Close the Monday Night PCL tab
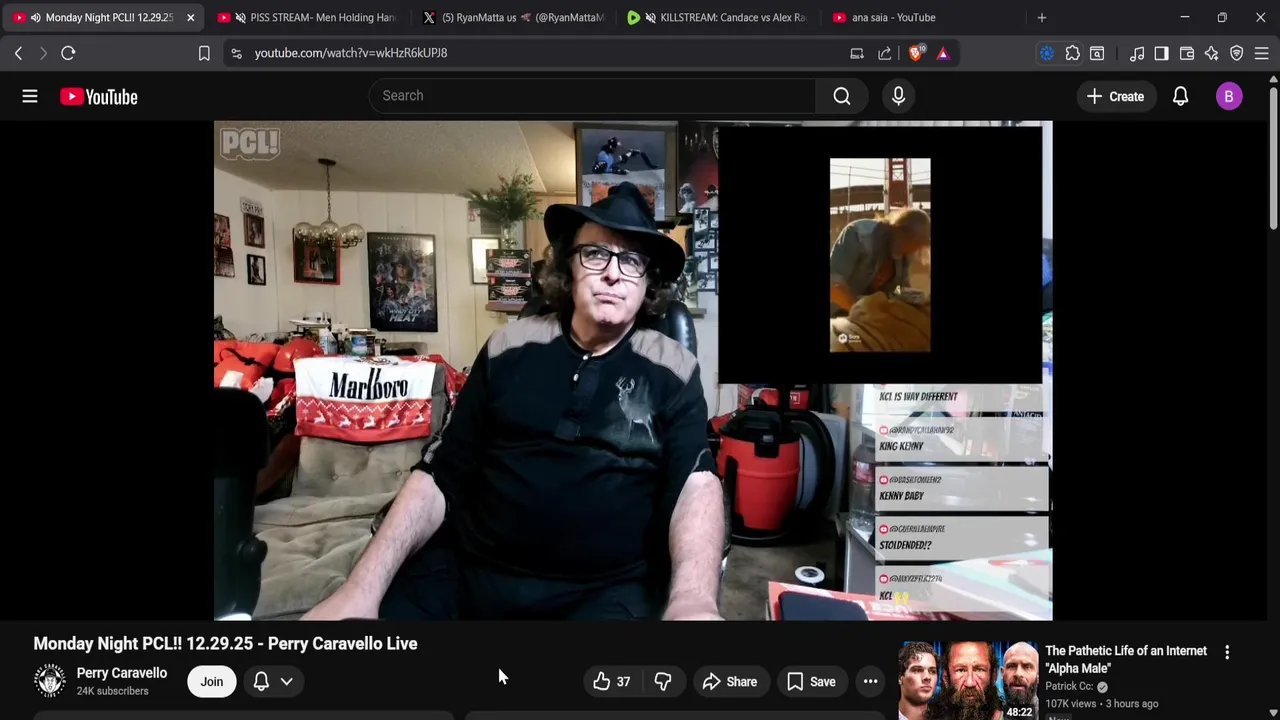This screenshot has width=1280, height=720. coord(190,17)
